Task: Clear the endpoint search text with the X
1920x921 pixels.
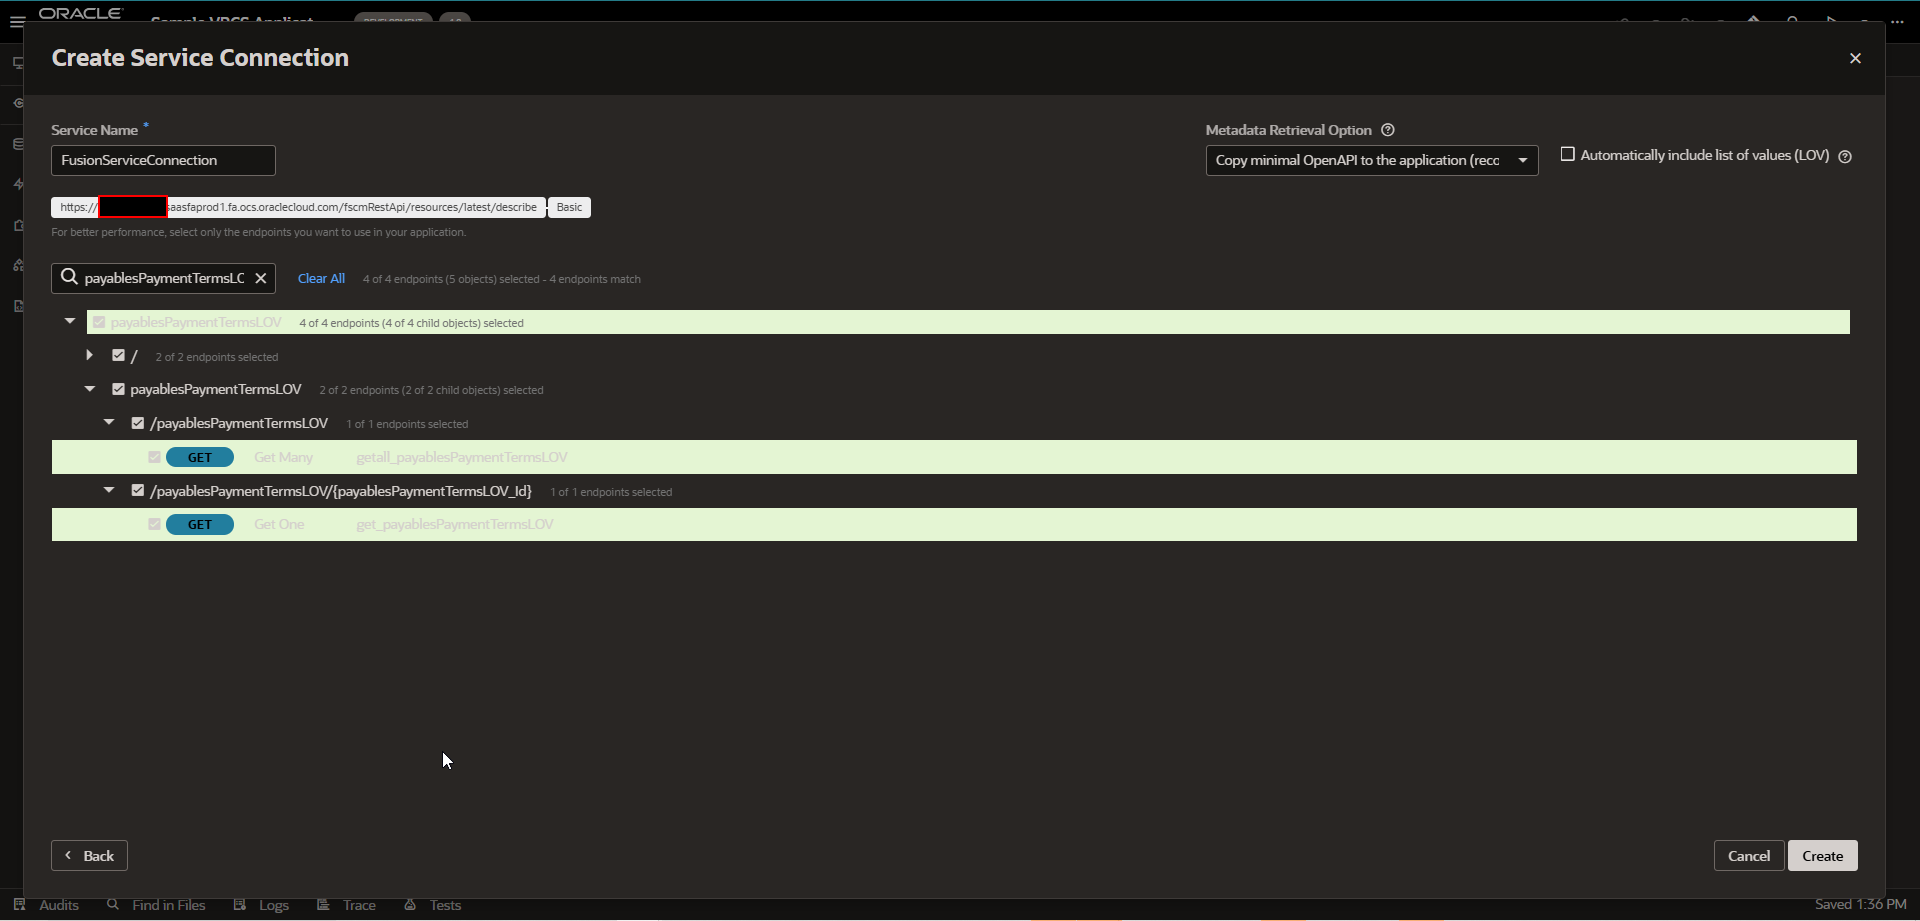Action: coord(261,279)
